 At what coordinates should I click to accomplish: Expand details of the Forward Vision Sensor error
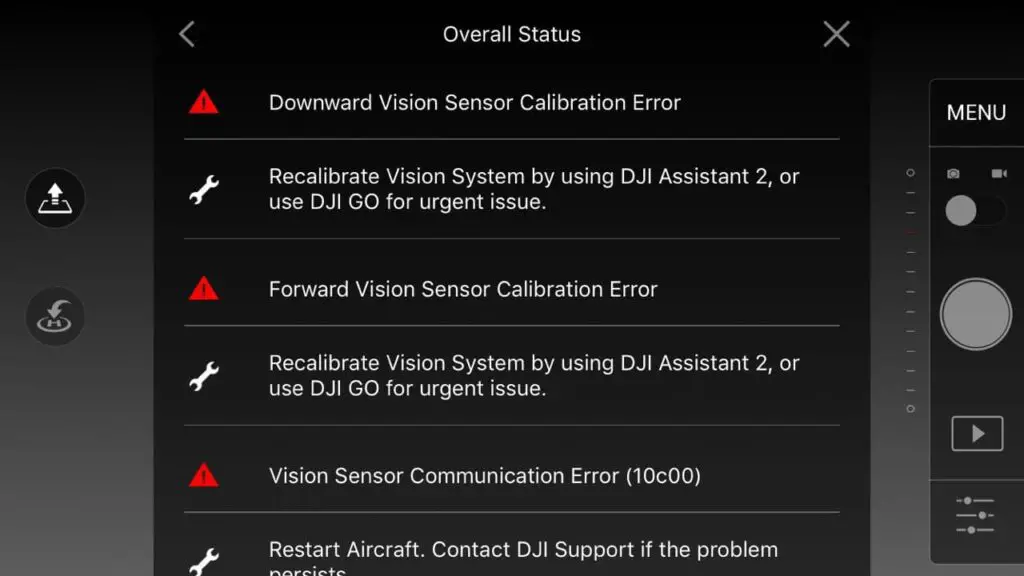point(462,289)
